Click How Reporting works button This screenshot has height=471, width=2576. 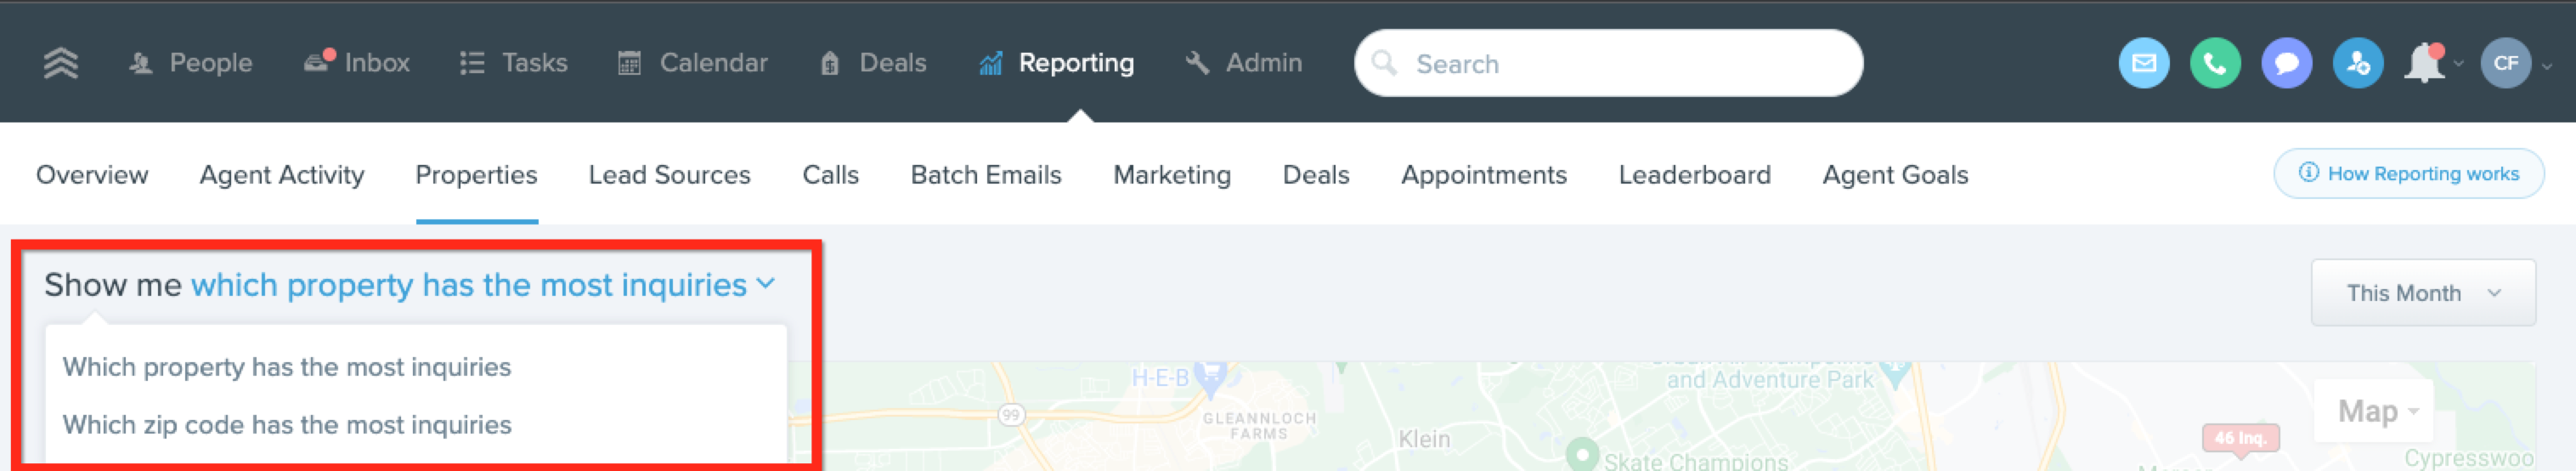2408,174
